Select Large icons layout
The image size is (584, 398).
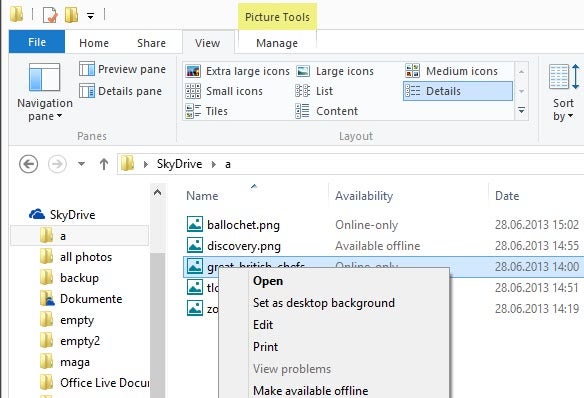coord(334,71)
